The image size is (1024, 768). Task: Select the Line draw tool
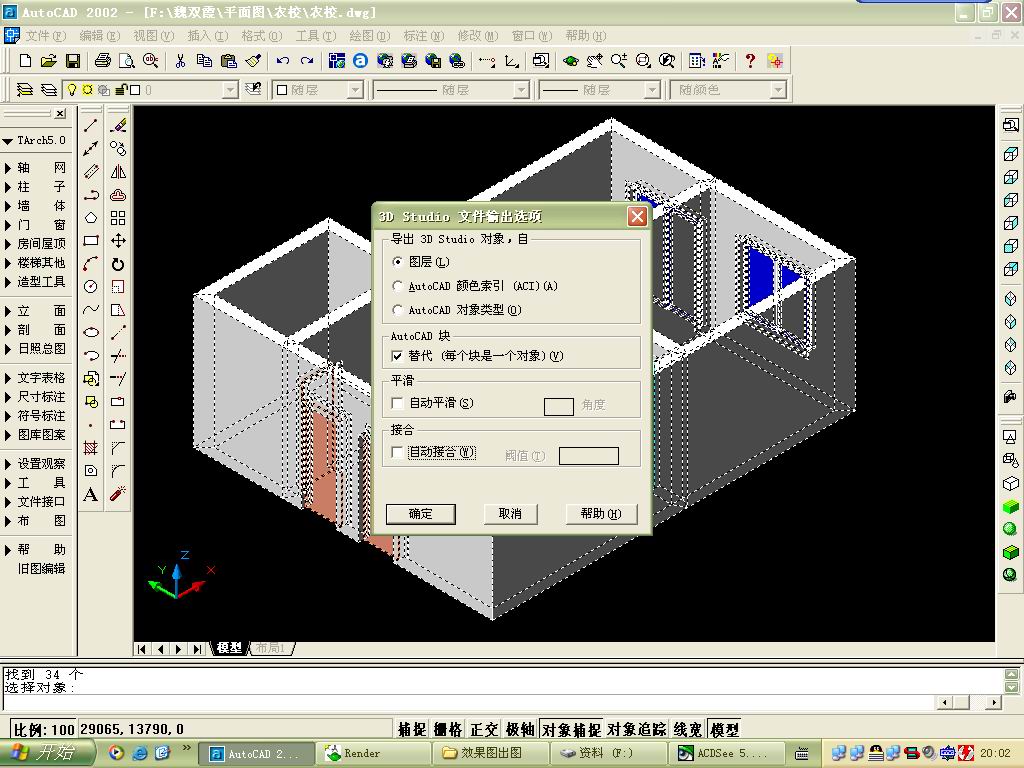pos(91,125)
